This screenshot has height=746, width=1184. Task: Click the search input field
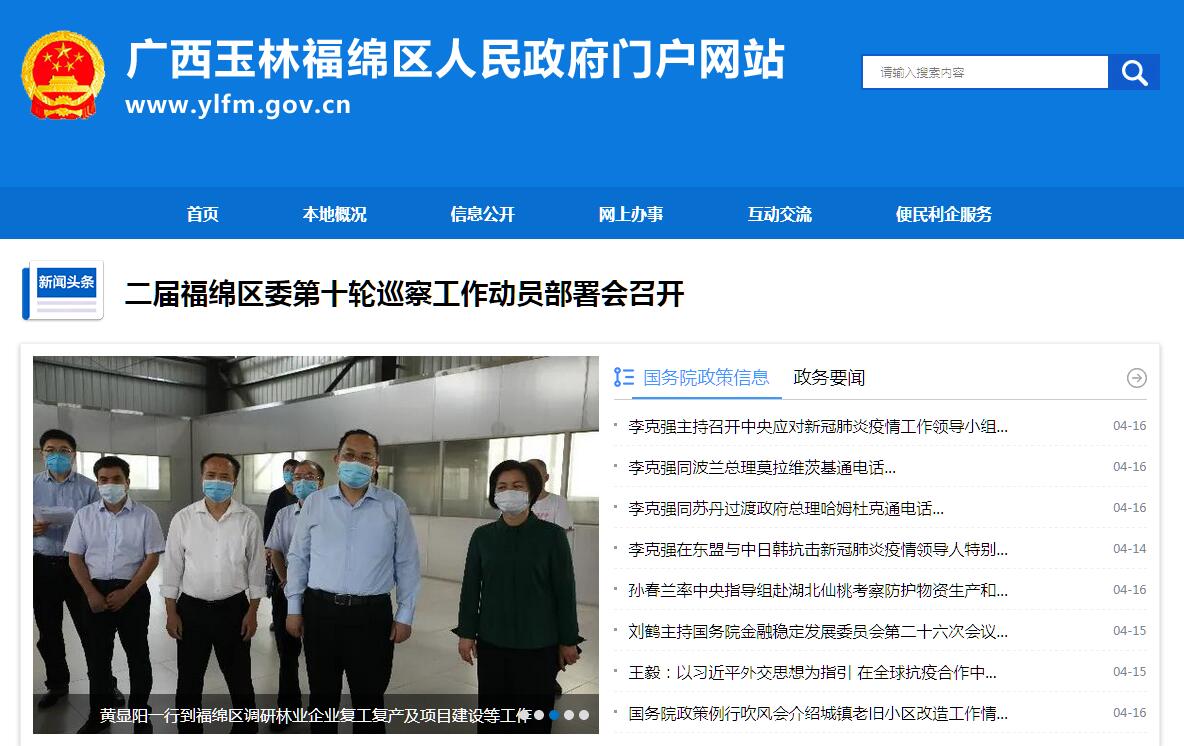point(985,72)
